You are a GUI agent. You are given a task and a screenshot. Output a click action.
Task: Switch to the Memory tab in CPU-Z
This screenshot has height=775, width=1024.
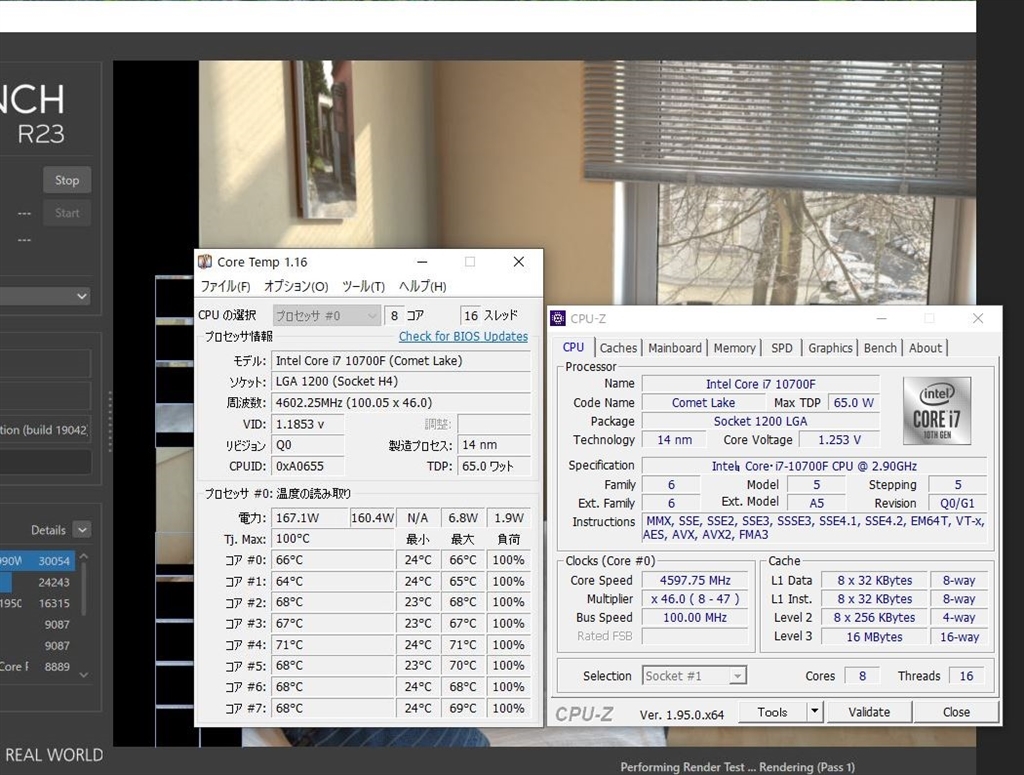(734, 348)
